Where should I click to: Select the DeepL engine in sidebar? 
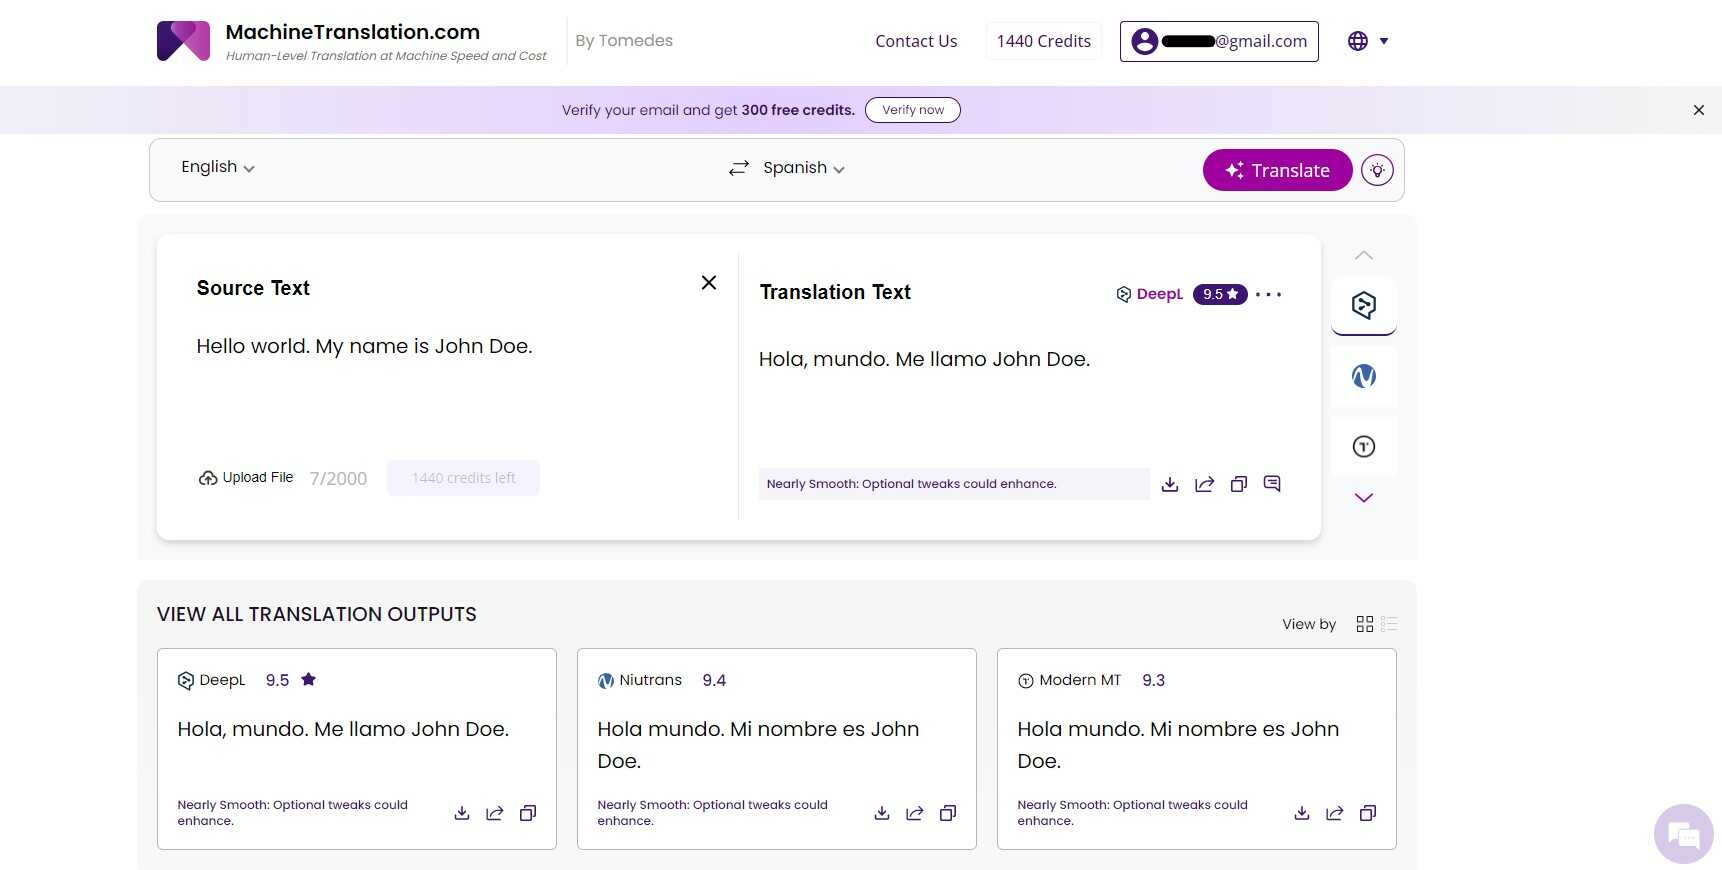[1364, 305]
